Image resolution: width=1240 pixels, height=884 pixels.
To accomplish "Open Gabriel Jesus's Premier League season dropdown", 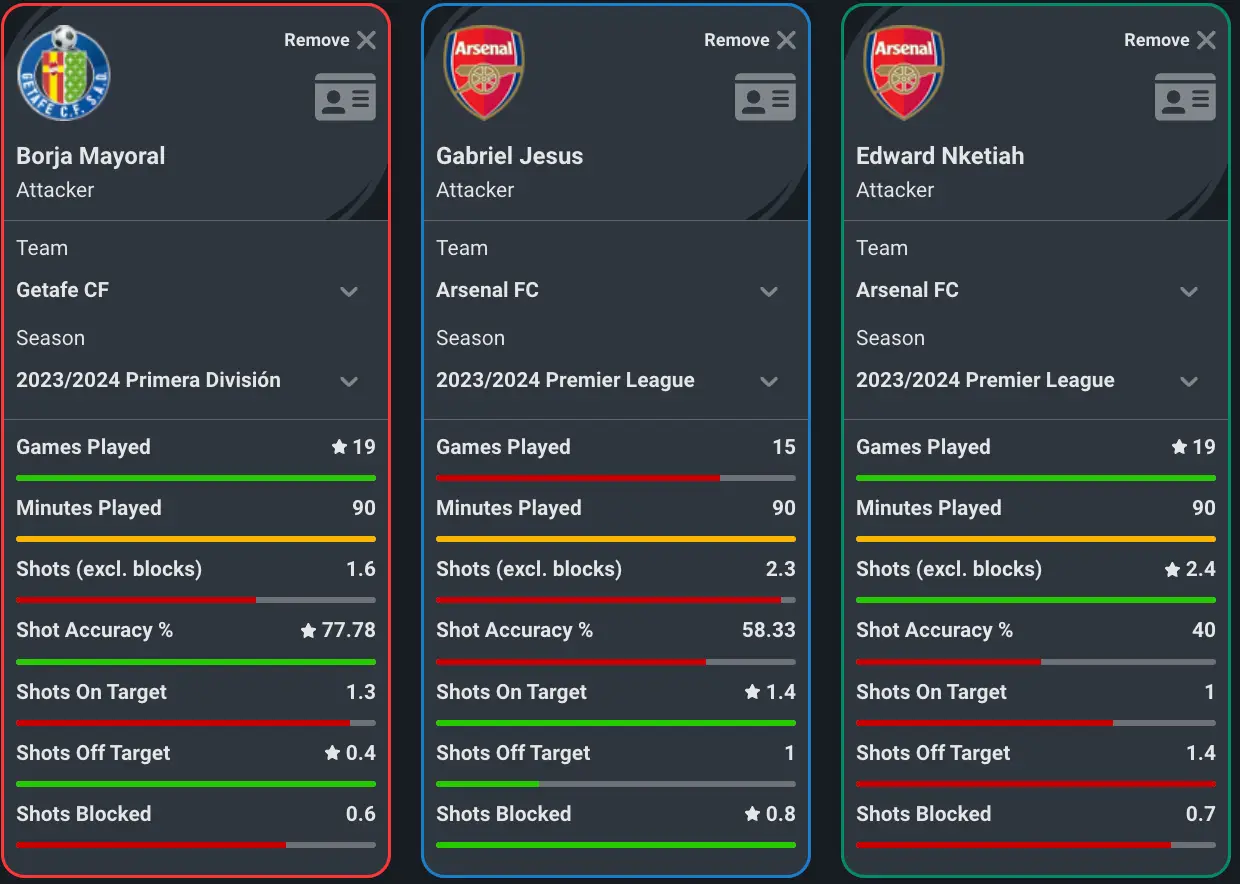I will click(x=769, y=382).
